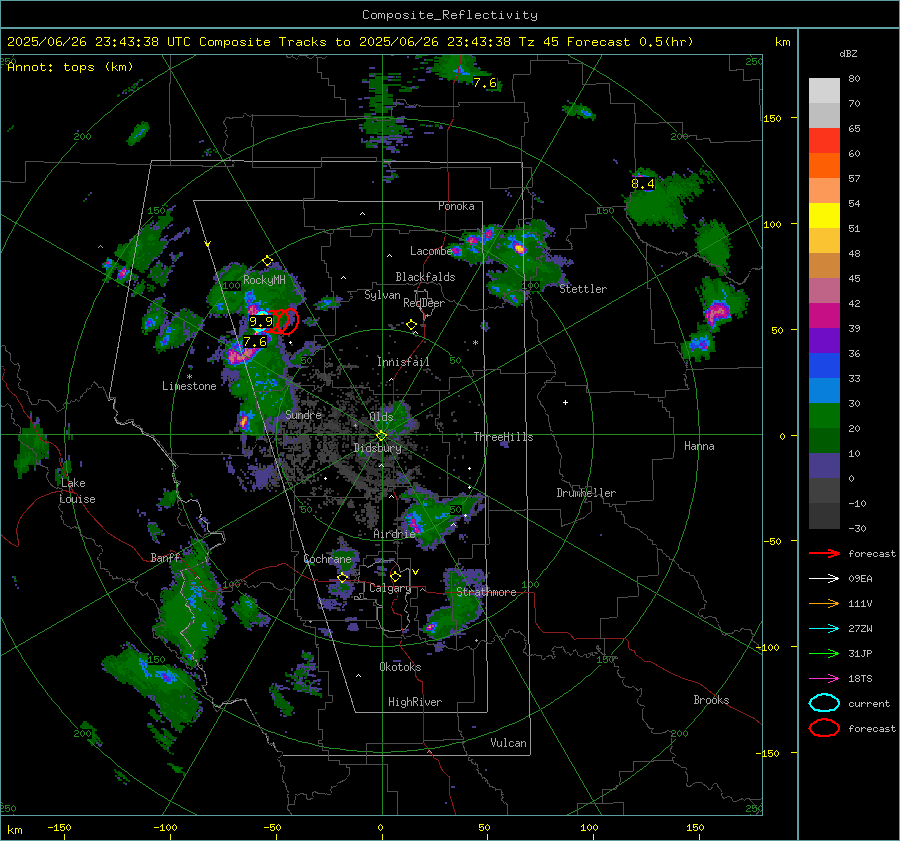Click the Stettler map label
This screenshot has height=841, width=900.
(583, 289)
